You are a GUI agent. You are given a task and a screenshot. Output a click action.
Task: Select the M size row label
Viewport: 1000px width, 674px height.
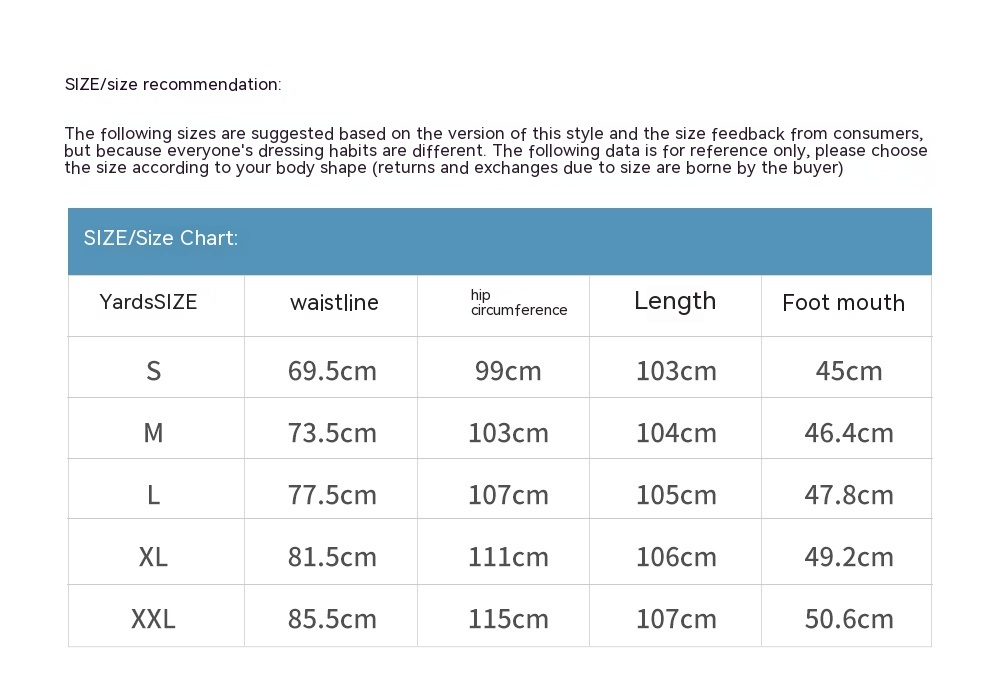coord(153,433)
